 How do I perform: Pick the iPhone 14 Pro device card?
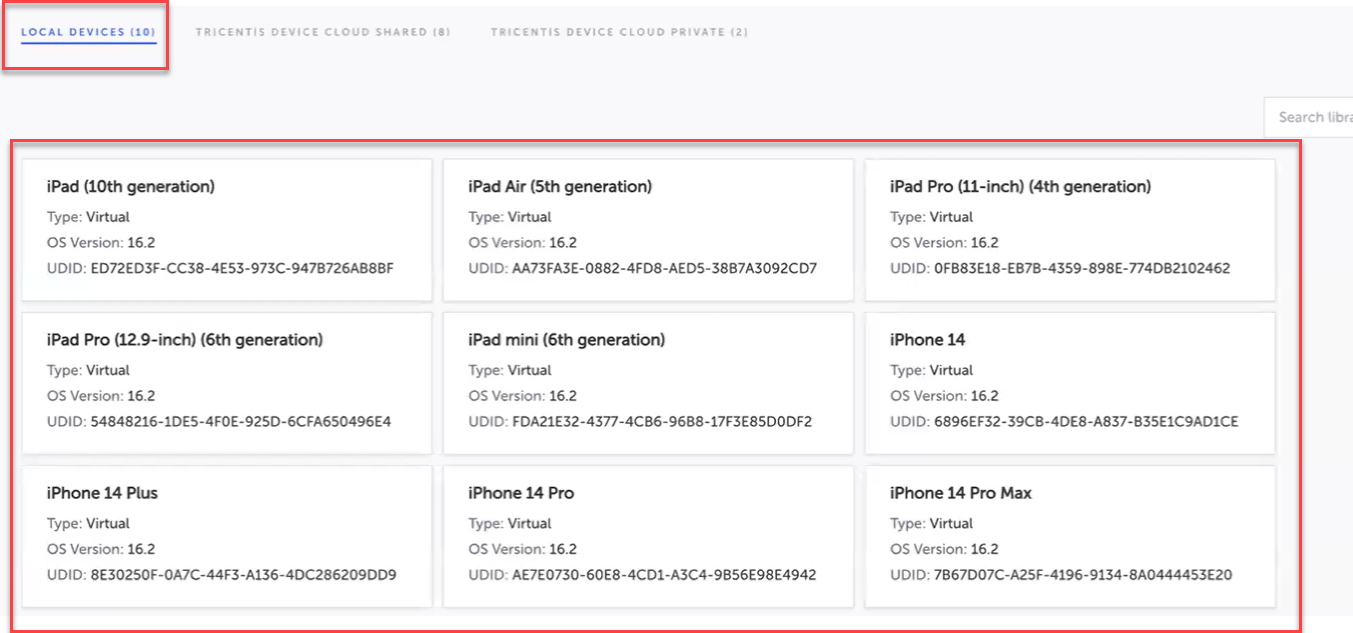pyautogui.click(x=648, y=535)
